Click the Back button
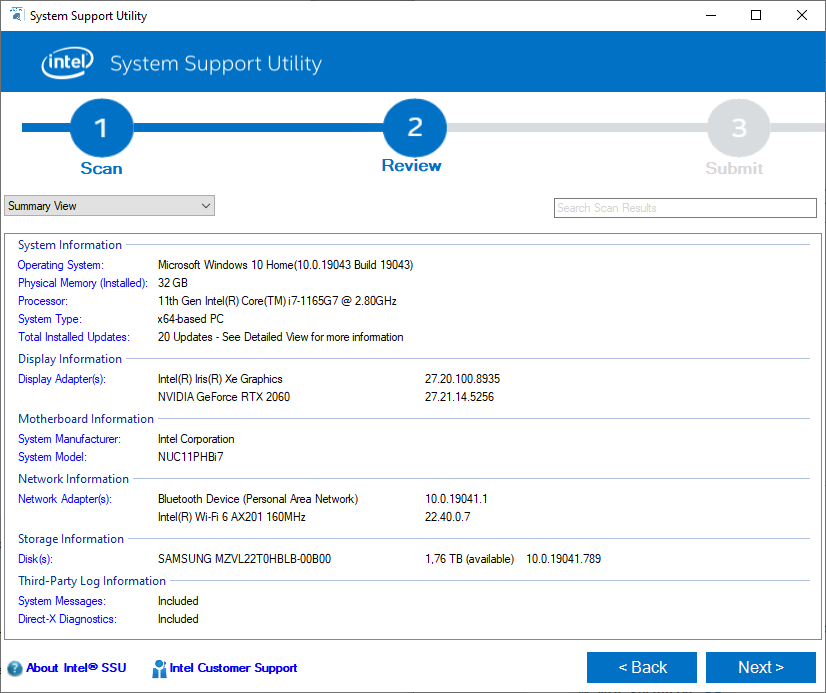The height and width of the screenshot is (693, 826). click(x=642, y=667)
